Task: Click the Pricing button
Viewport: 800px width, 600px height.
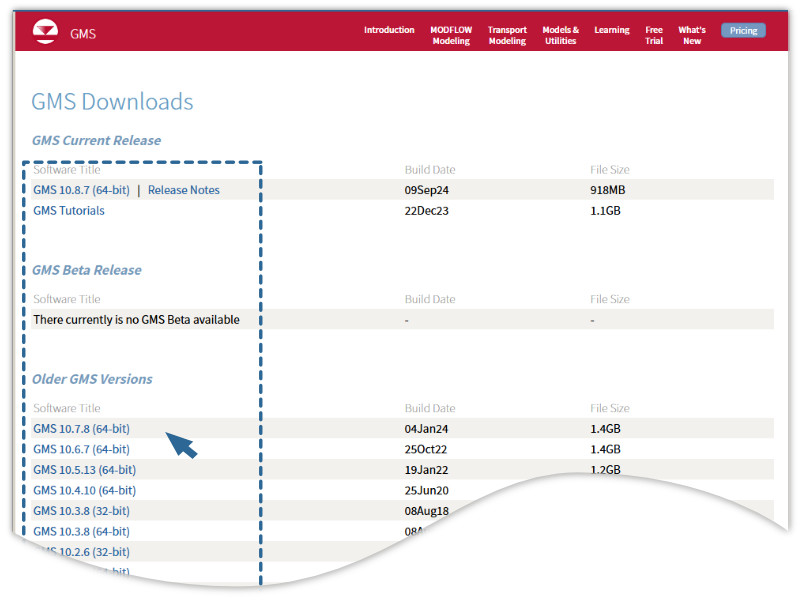Action: [743, 31]
